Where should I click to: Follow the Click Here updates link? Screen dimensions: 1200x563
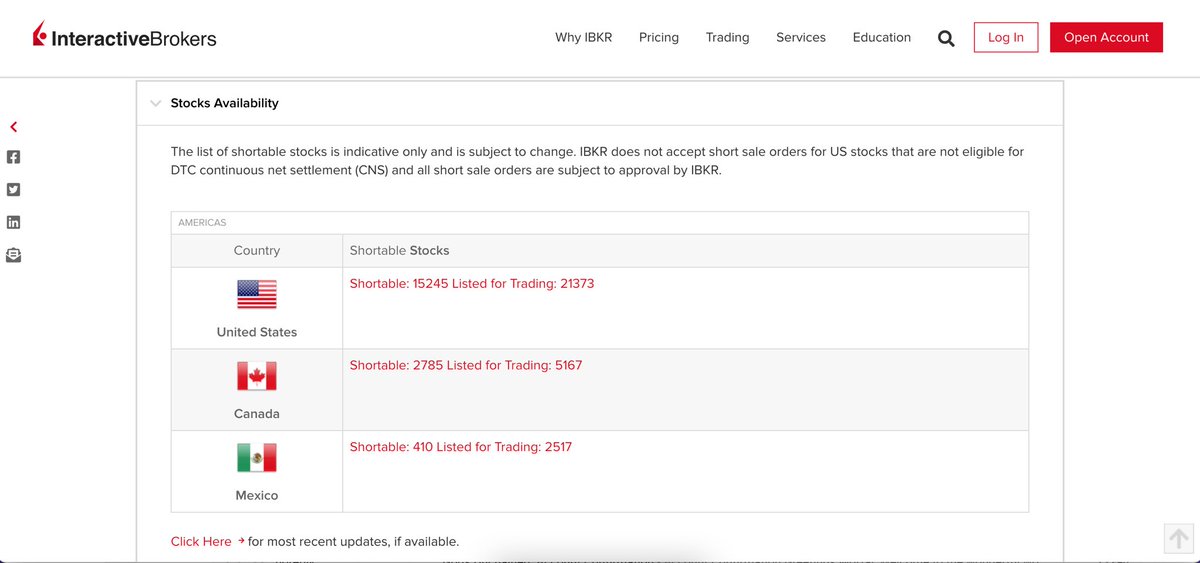pos(201,541)
